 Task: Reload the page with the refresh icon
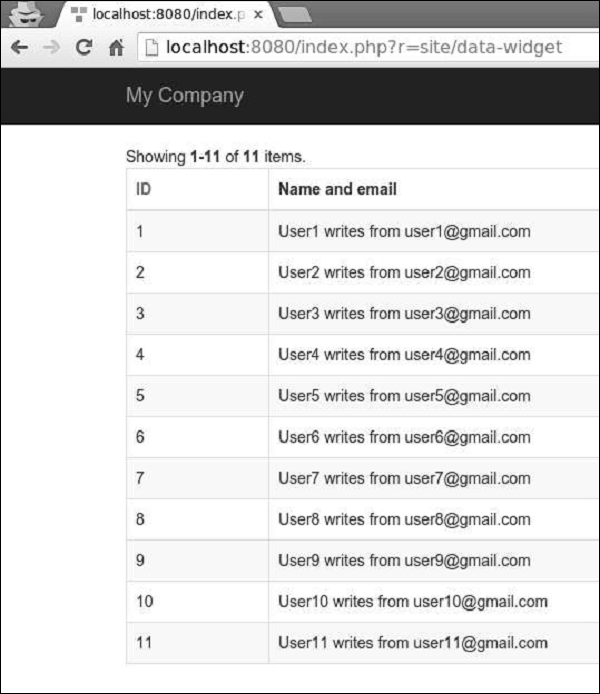tap(84, 47)
